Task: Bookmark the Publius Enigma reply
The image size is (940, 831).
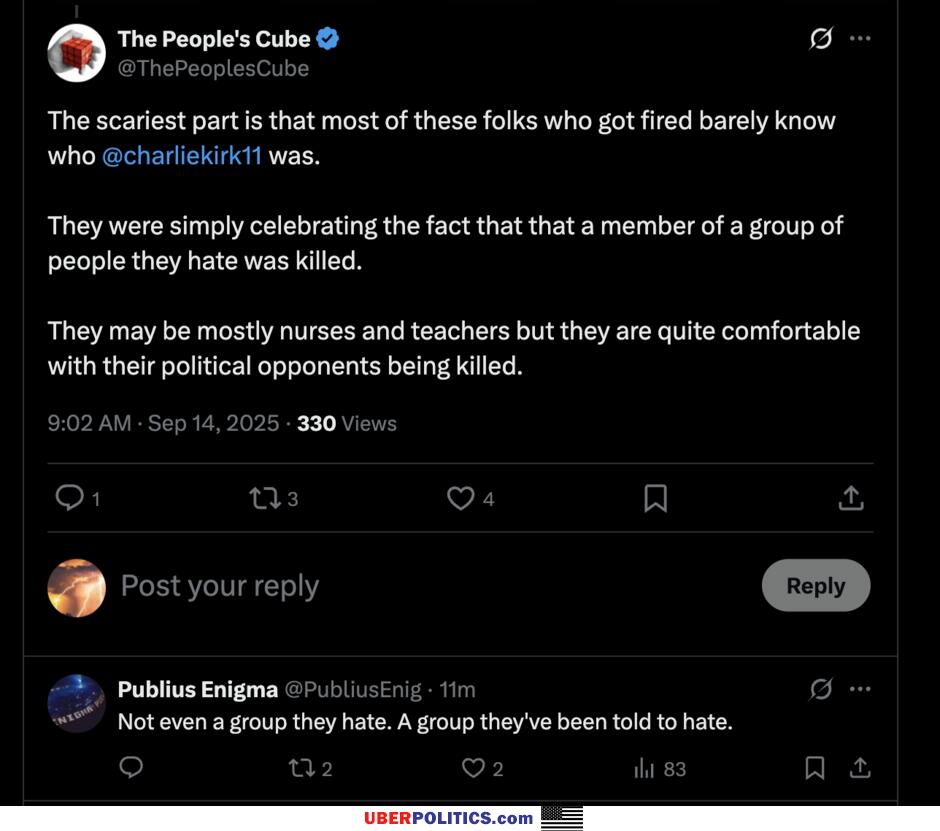Action: tap(815, 768)
